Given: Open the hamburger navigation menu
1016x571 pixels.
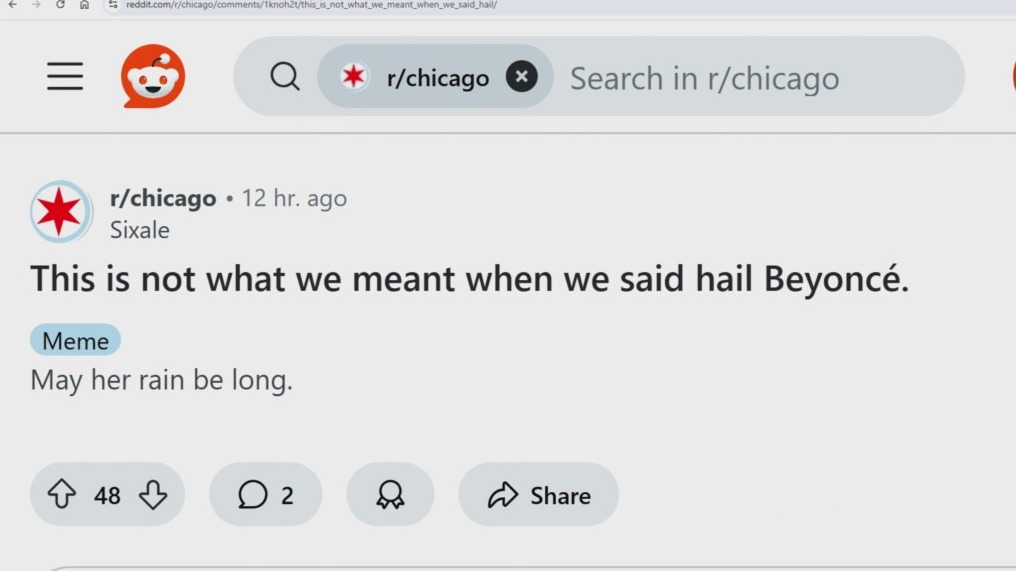Looking at the screenshot, I should 65,76.
